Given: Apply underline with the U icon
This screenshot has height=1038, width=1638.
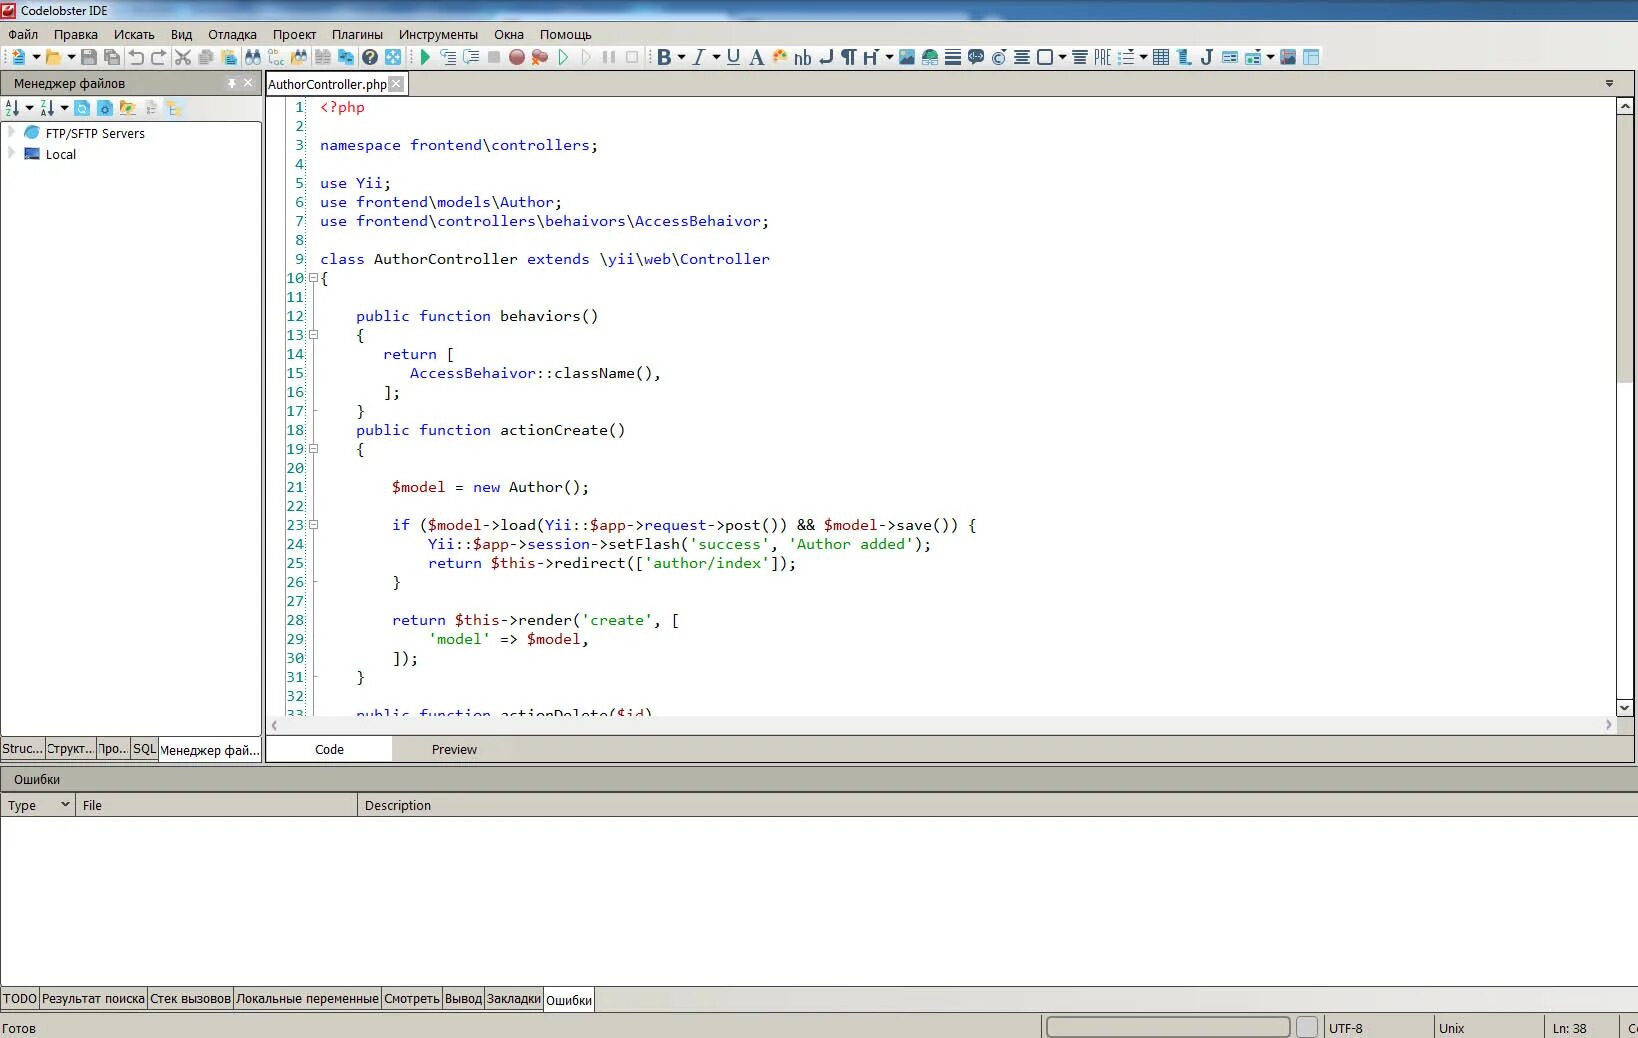Looking at the screenshot, I should point(734,57).
